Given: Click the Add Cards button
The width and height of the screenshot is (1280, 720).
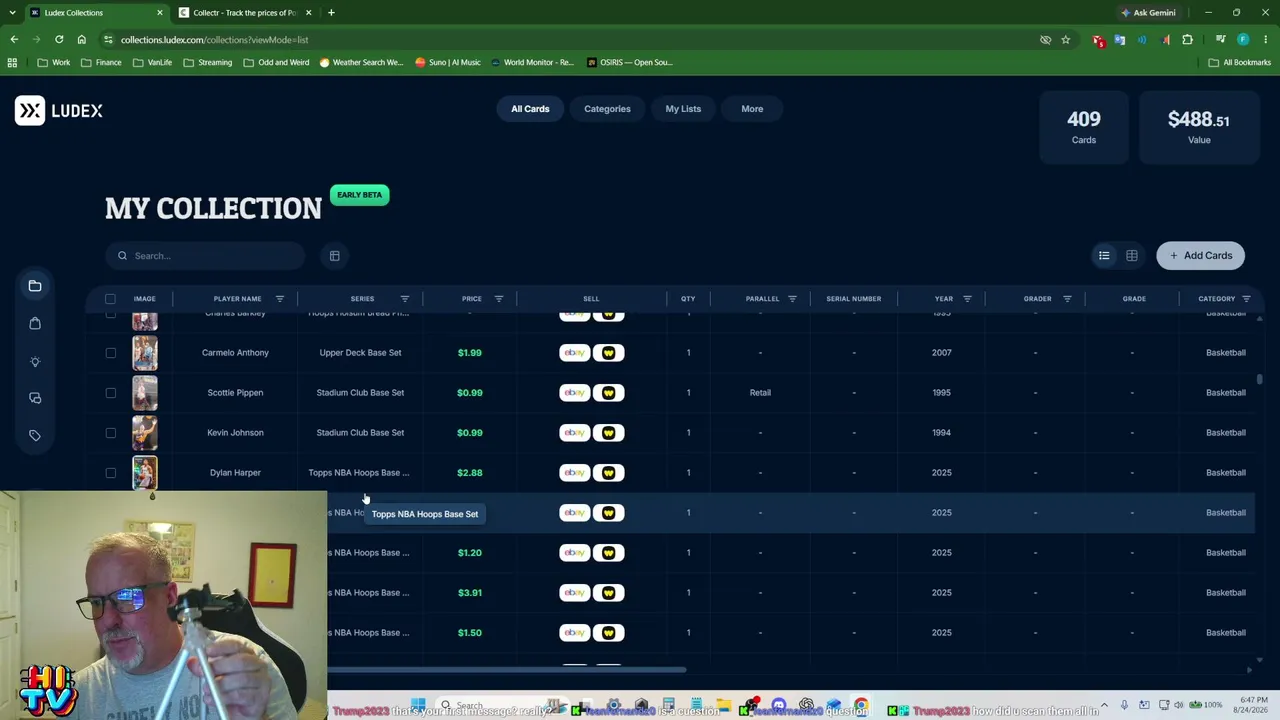Looking at the screenshot, I should pyautogui.click(x=1201, y=256).
